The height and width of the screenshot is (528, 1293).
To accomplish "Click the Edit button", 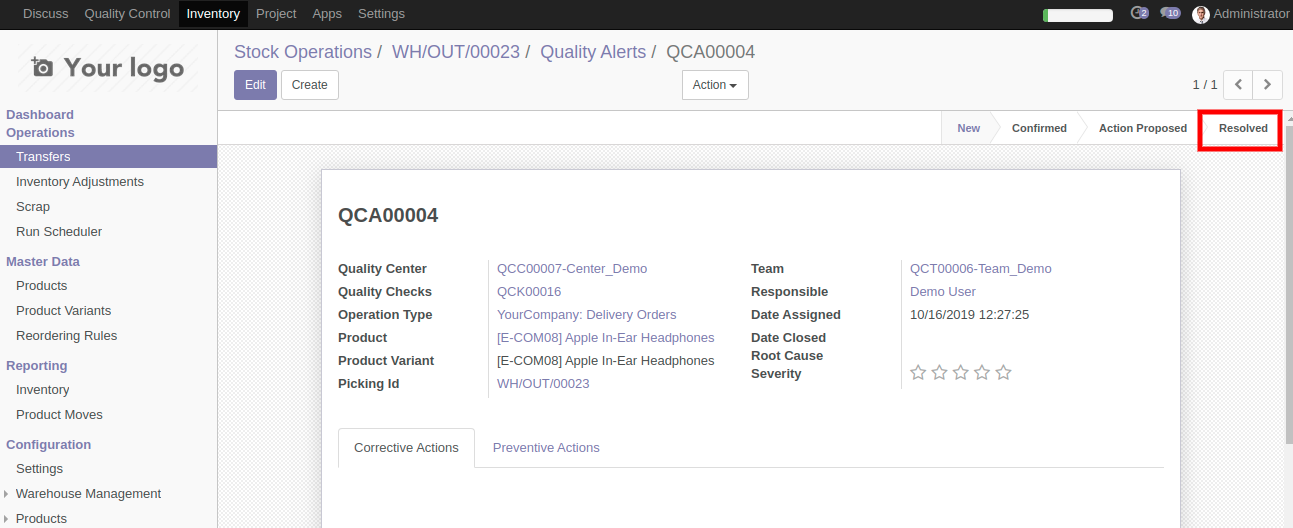I will (x=255, y=85).
